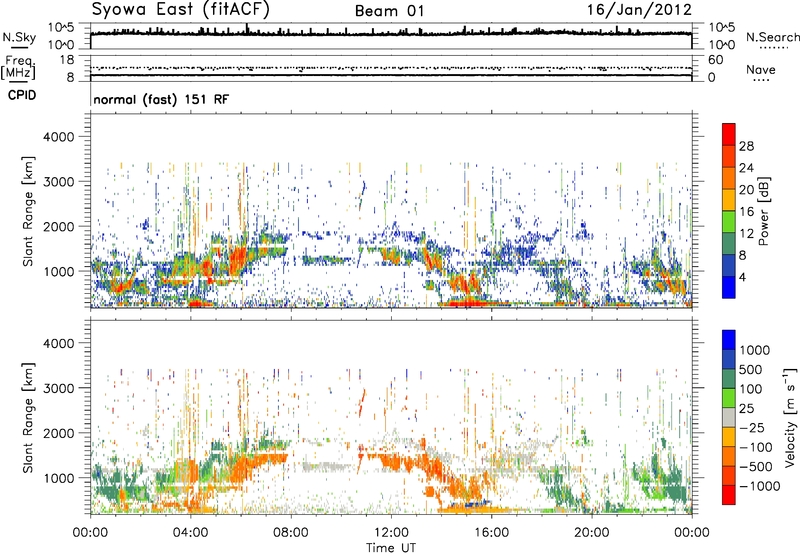Click the '04:00' time axis label
Screen dimensions: 800x554
coord(190,533)
